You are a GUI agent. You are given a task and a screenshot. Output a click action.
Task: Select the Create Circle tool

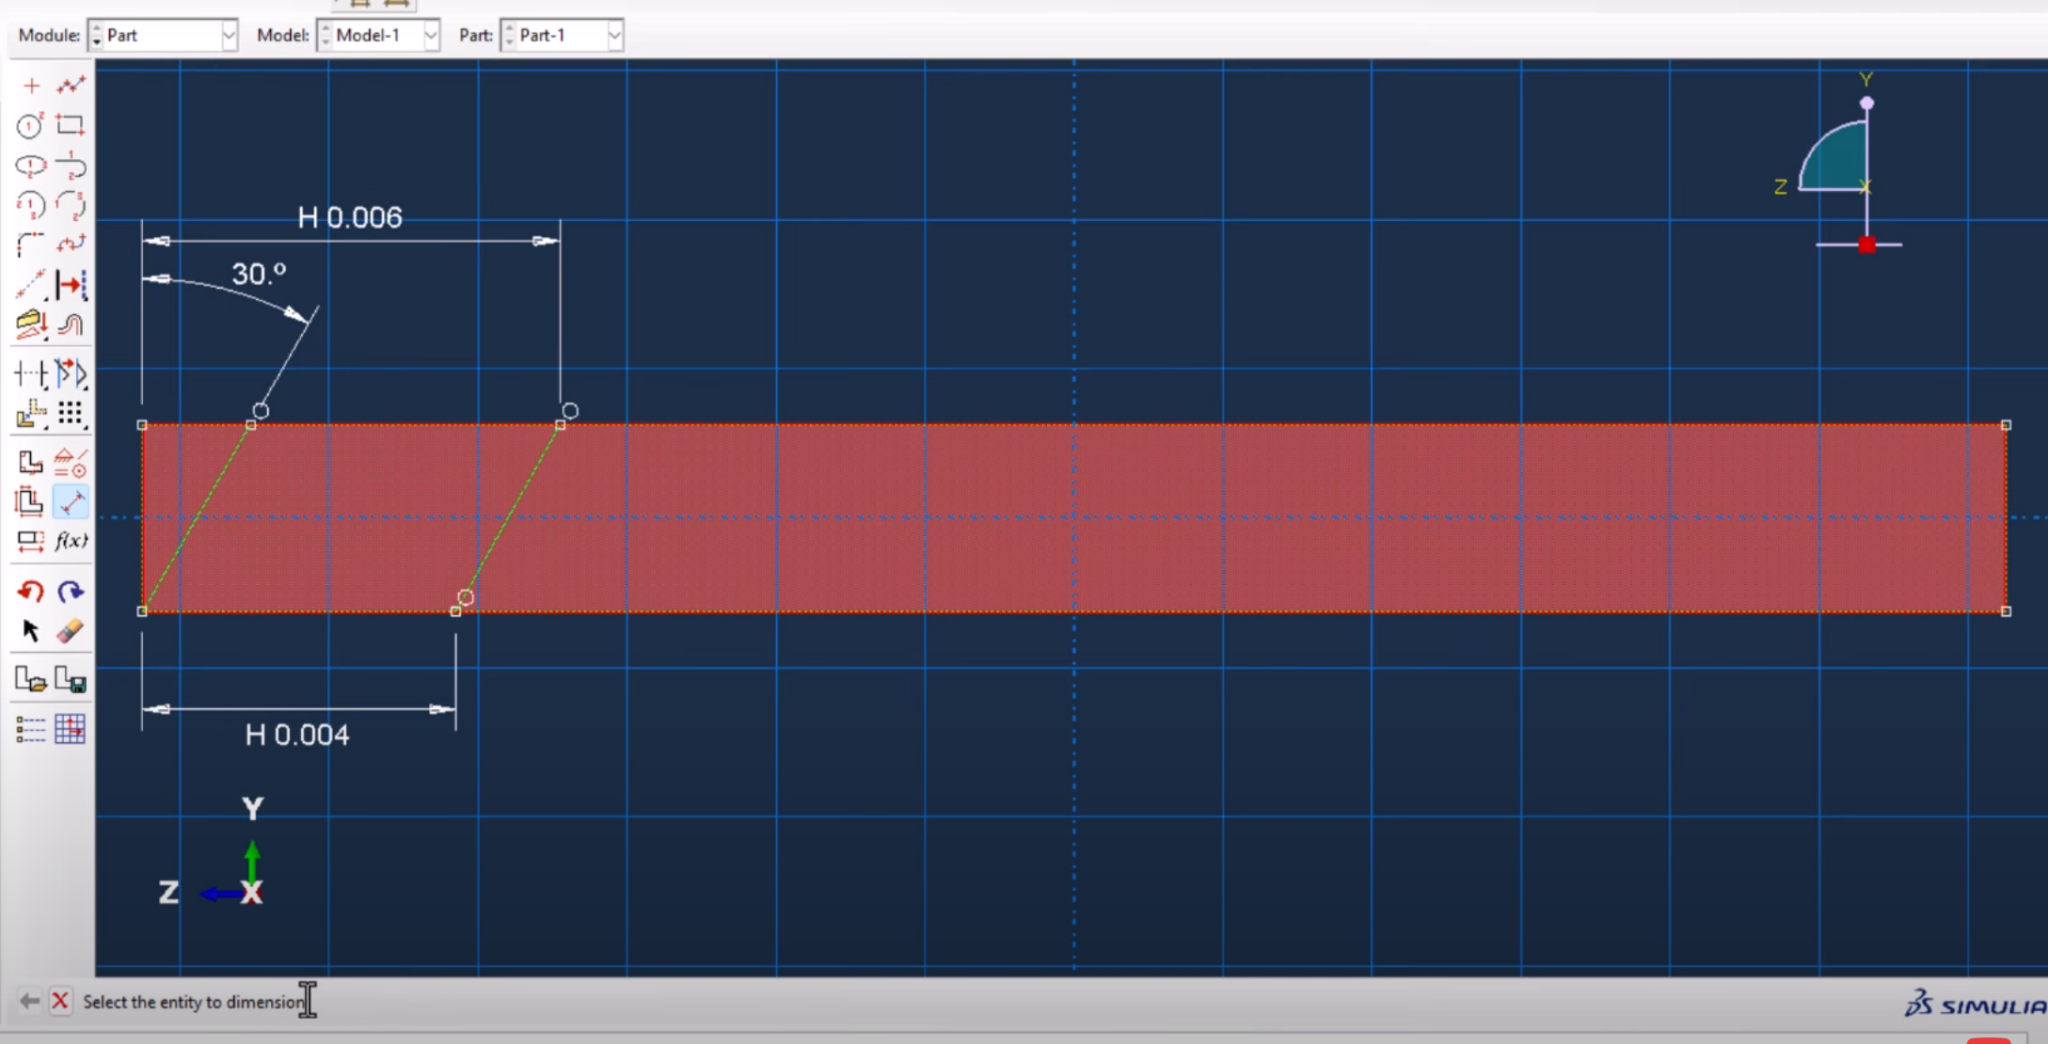[30, 125]
